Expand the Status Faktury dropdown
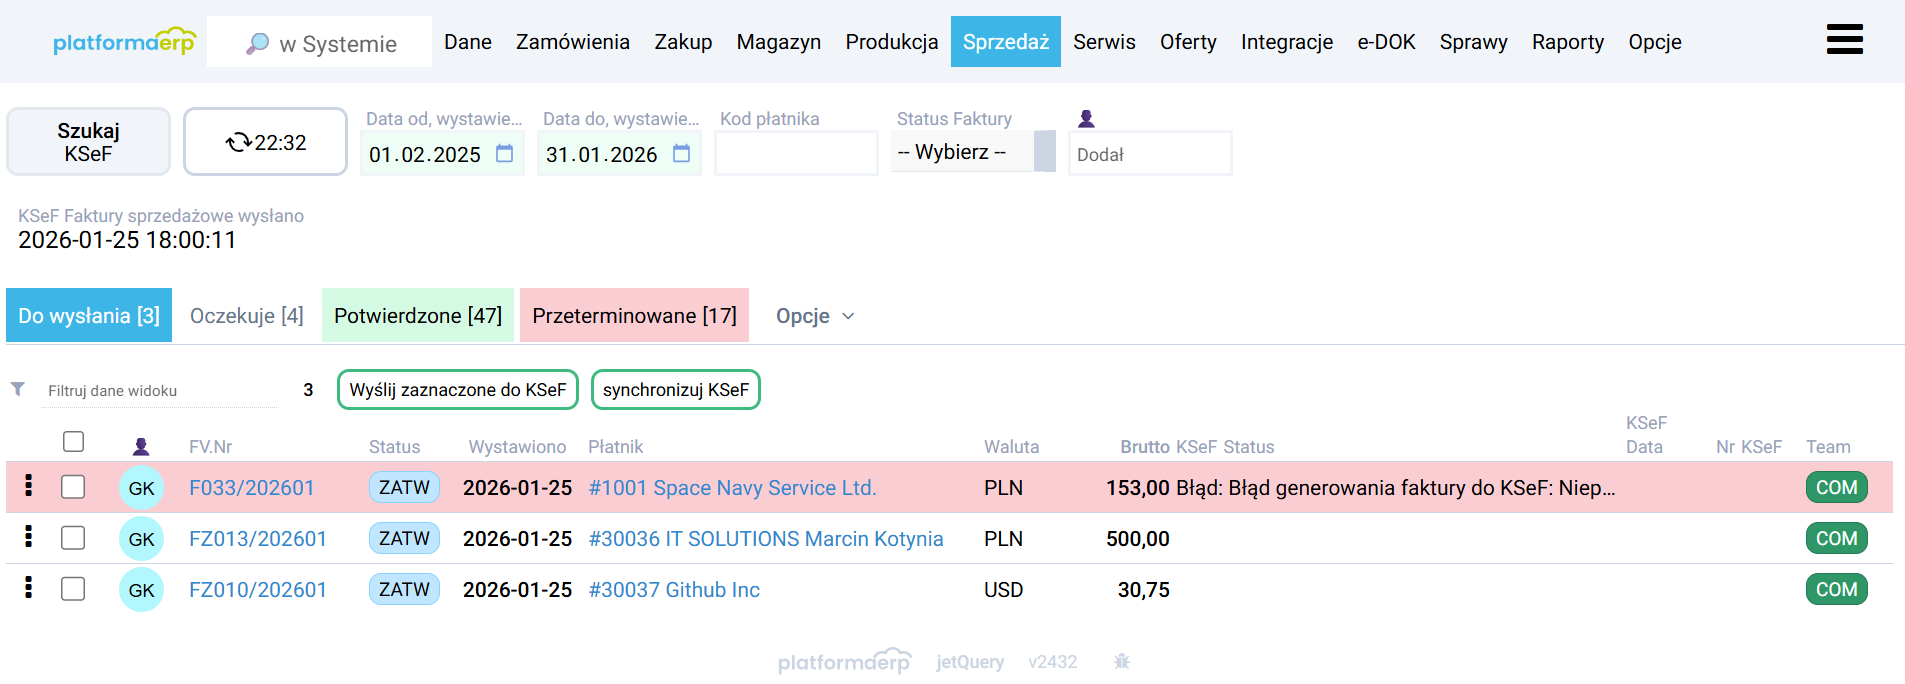Screen dimensions: 1905x684 972,152
